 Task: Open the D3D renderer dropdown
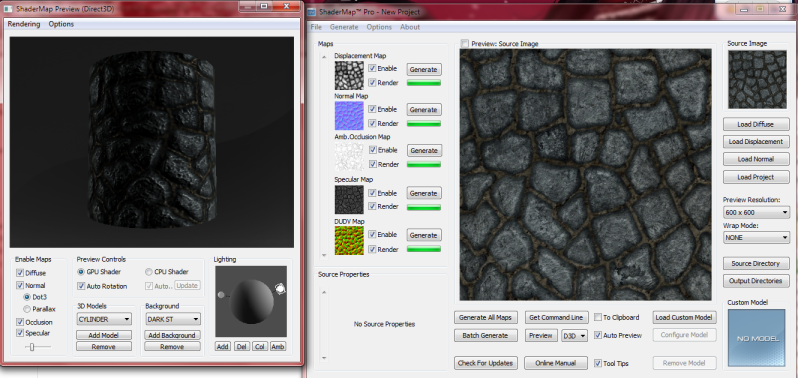[575, 336]
